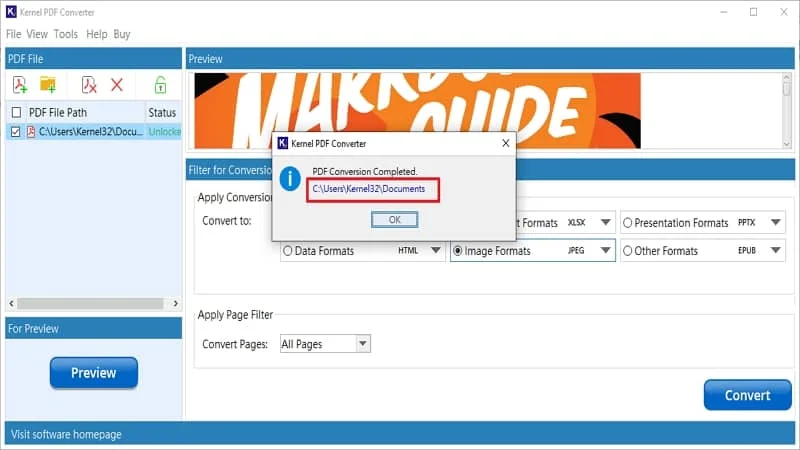Uncheck the C:\Users\Kernel32 file row checkbox
This screenshot has height=450, width=800.
pos(16,132)
